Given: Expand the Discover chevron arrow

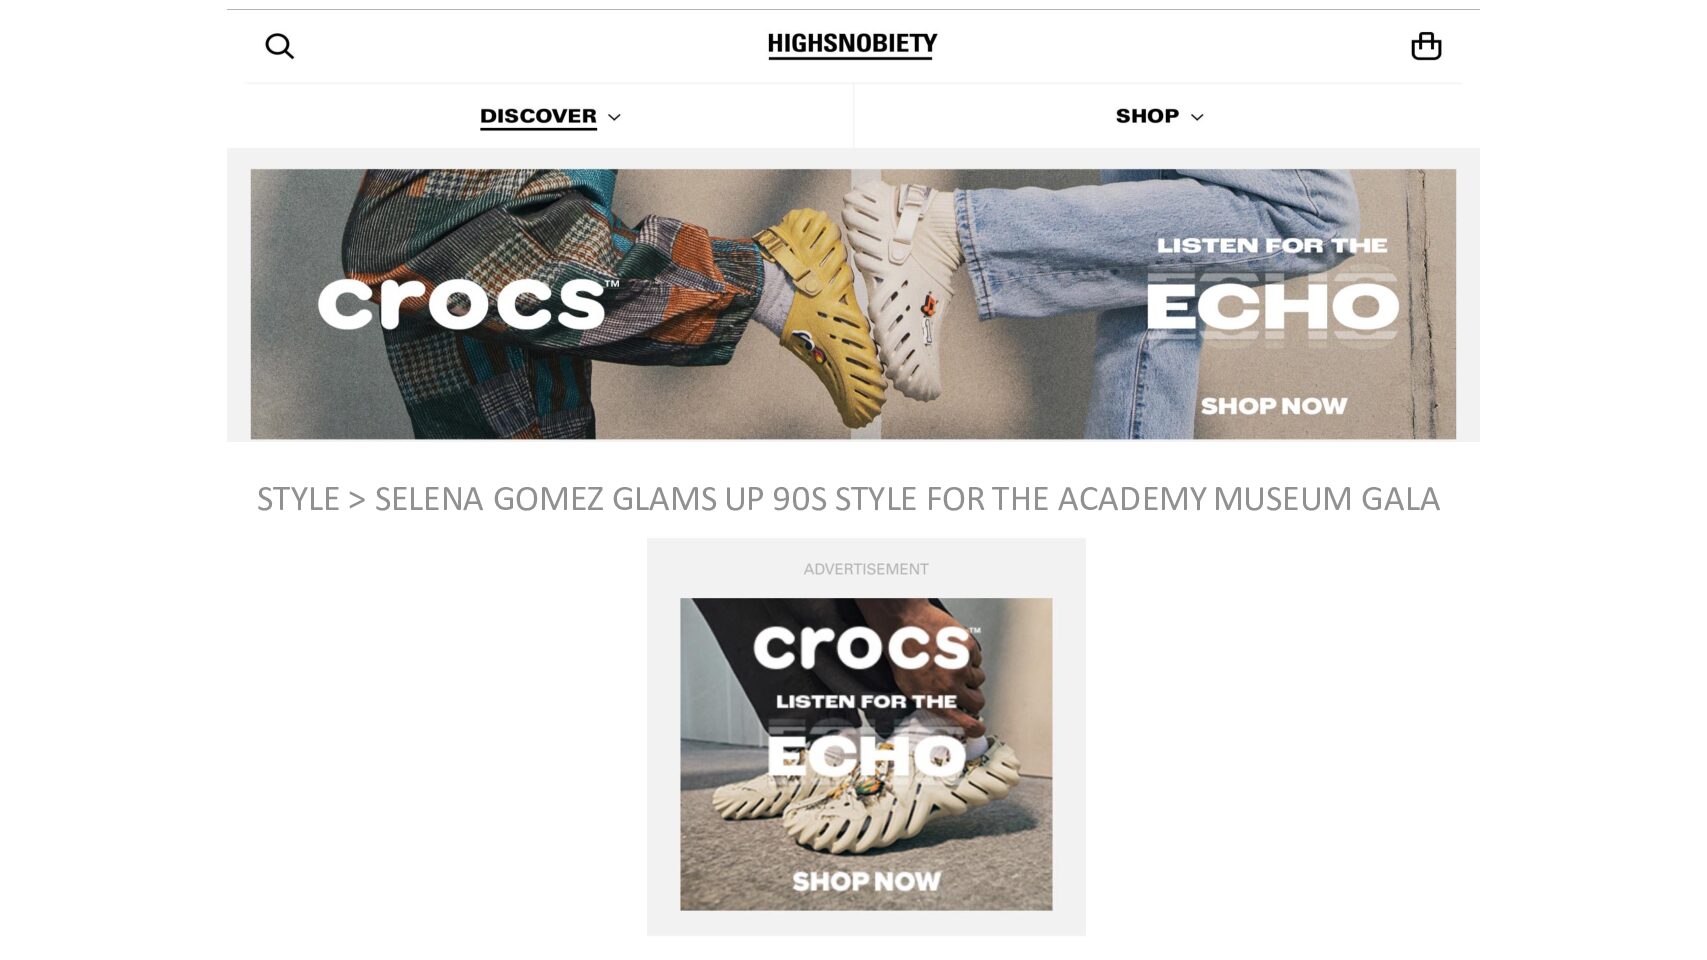Looking at the screenshot, I should click(614, 117).
